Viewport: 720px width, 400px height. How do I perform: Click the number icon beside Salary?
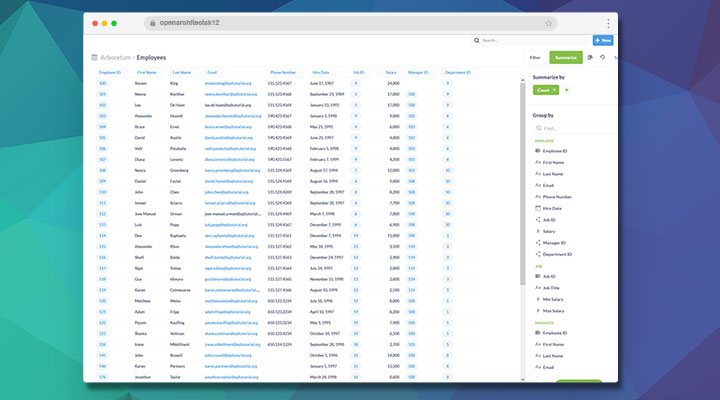pyautogui.click(x=538, y=231)
